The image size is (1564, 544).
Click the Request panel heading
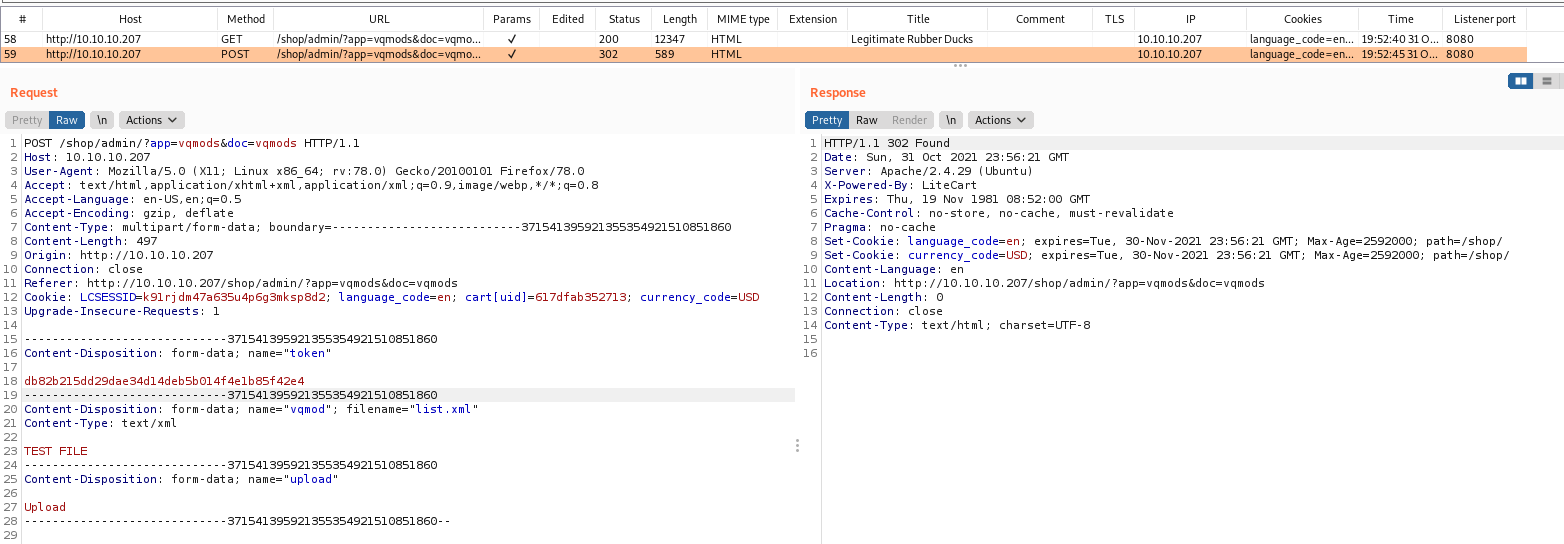[x=34, y=93]
